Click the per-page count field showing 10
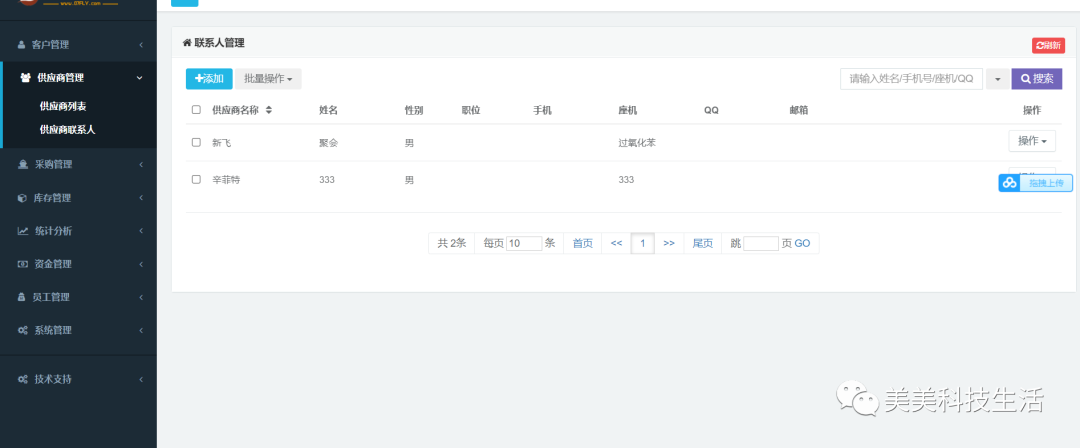Image resolution: width=1080 pixels, height=448 pixels. click(x=524, y=243)
